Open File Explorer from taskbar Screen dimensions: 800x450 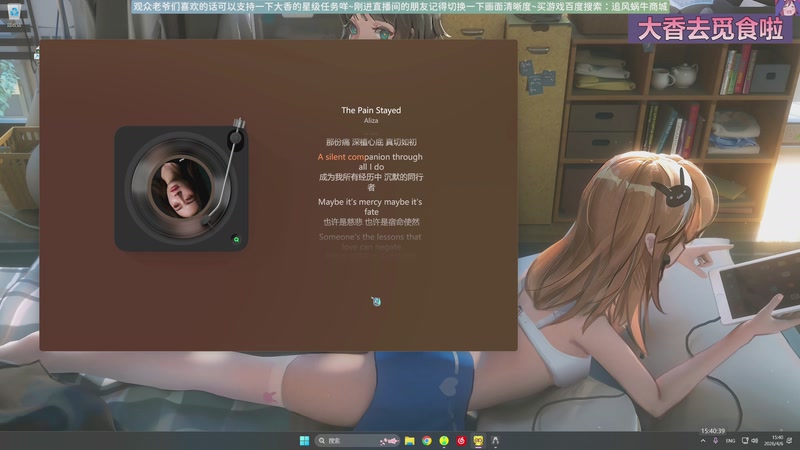pyautogui.click(x=410, y=441)
